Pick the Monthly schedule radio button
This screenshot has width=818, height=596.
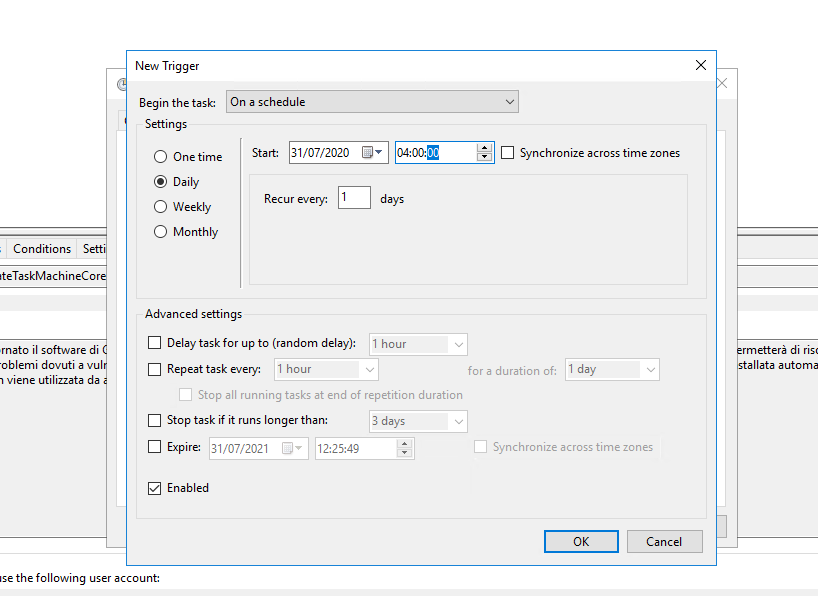[160, 232]
